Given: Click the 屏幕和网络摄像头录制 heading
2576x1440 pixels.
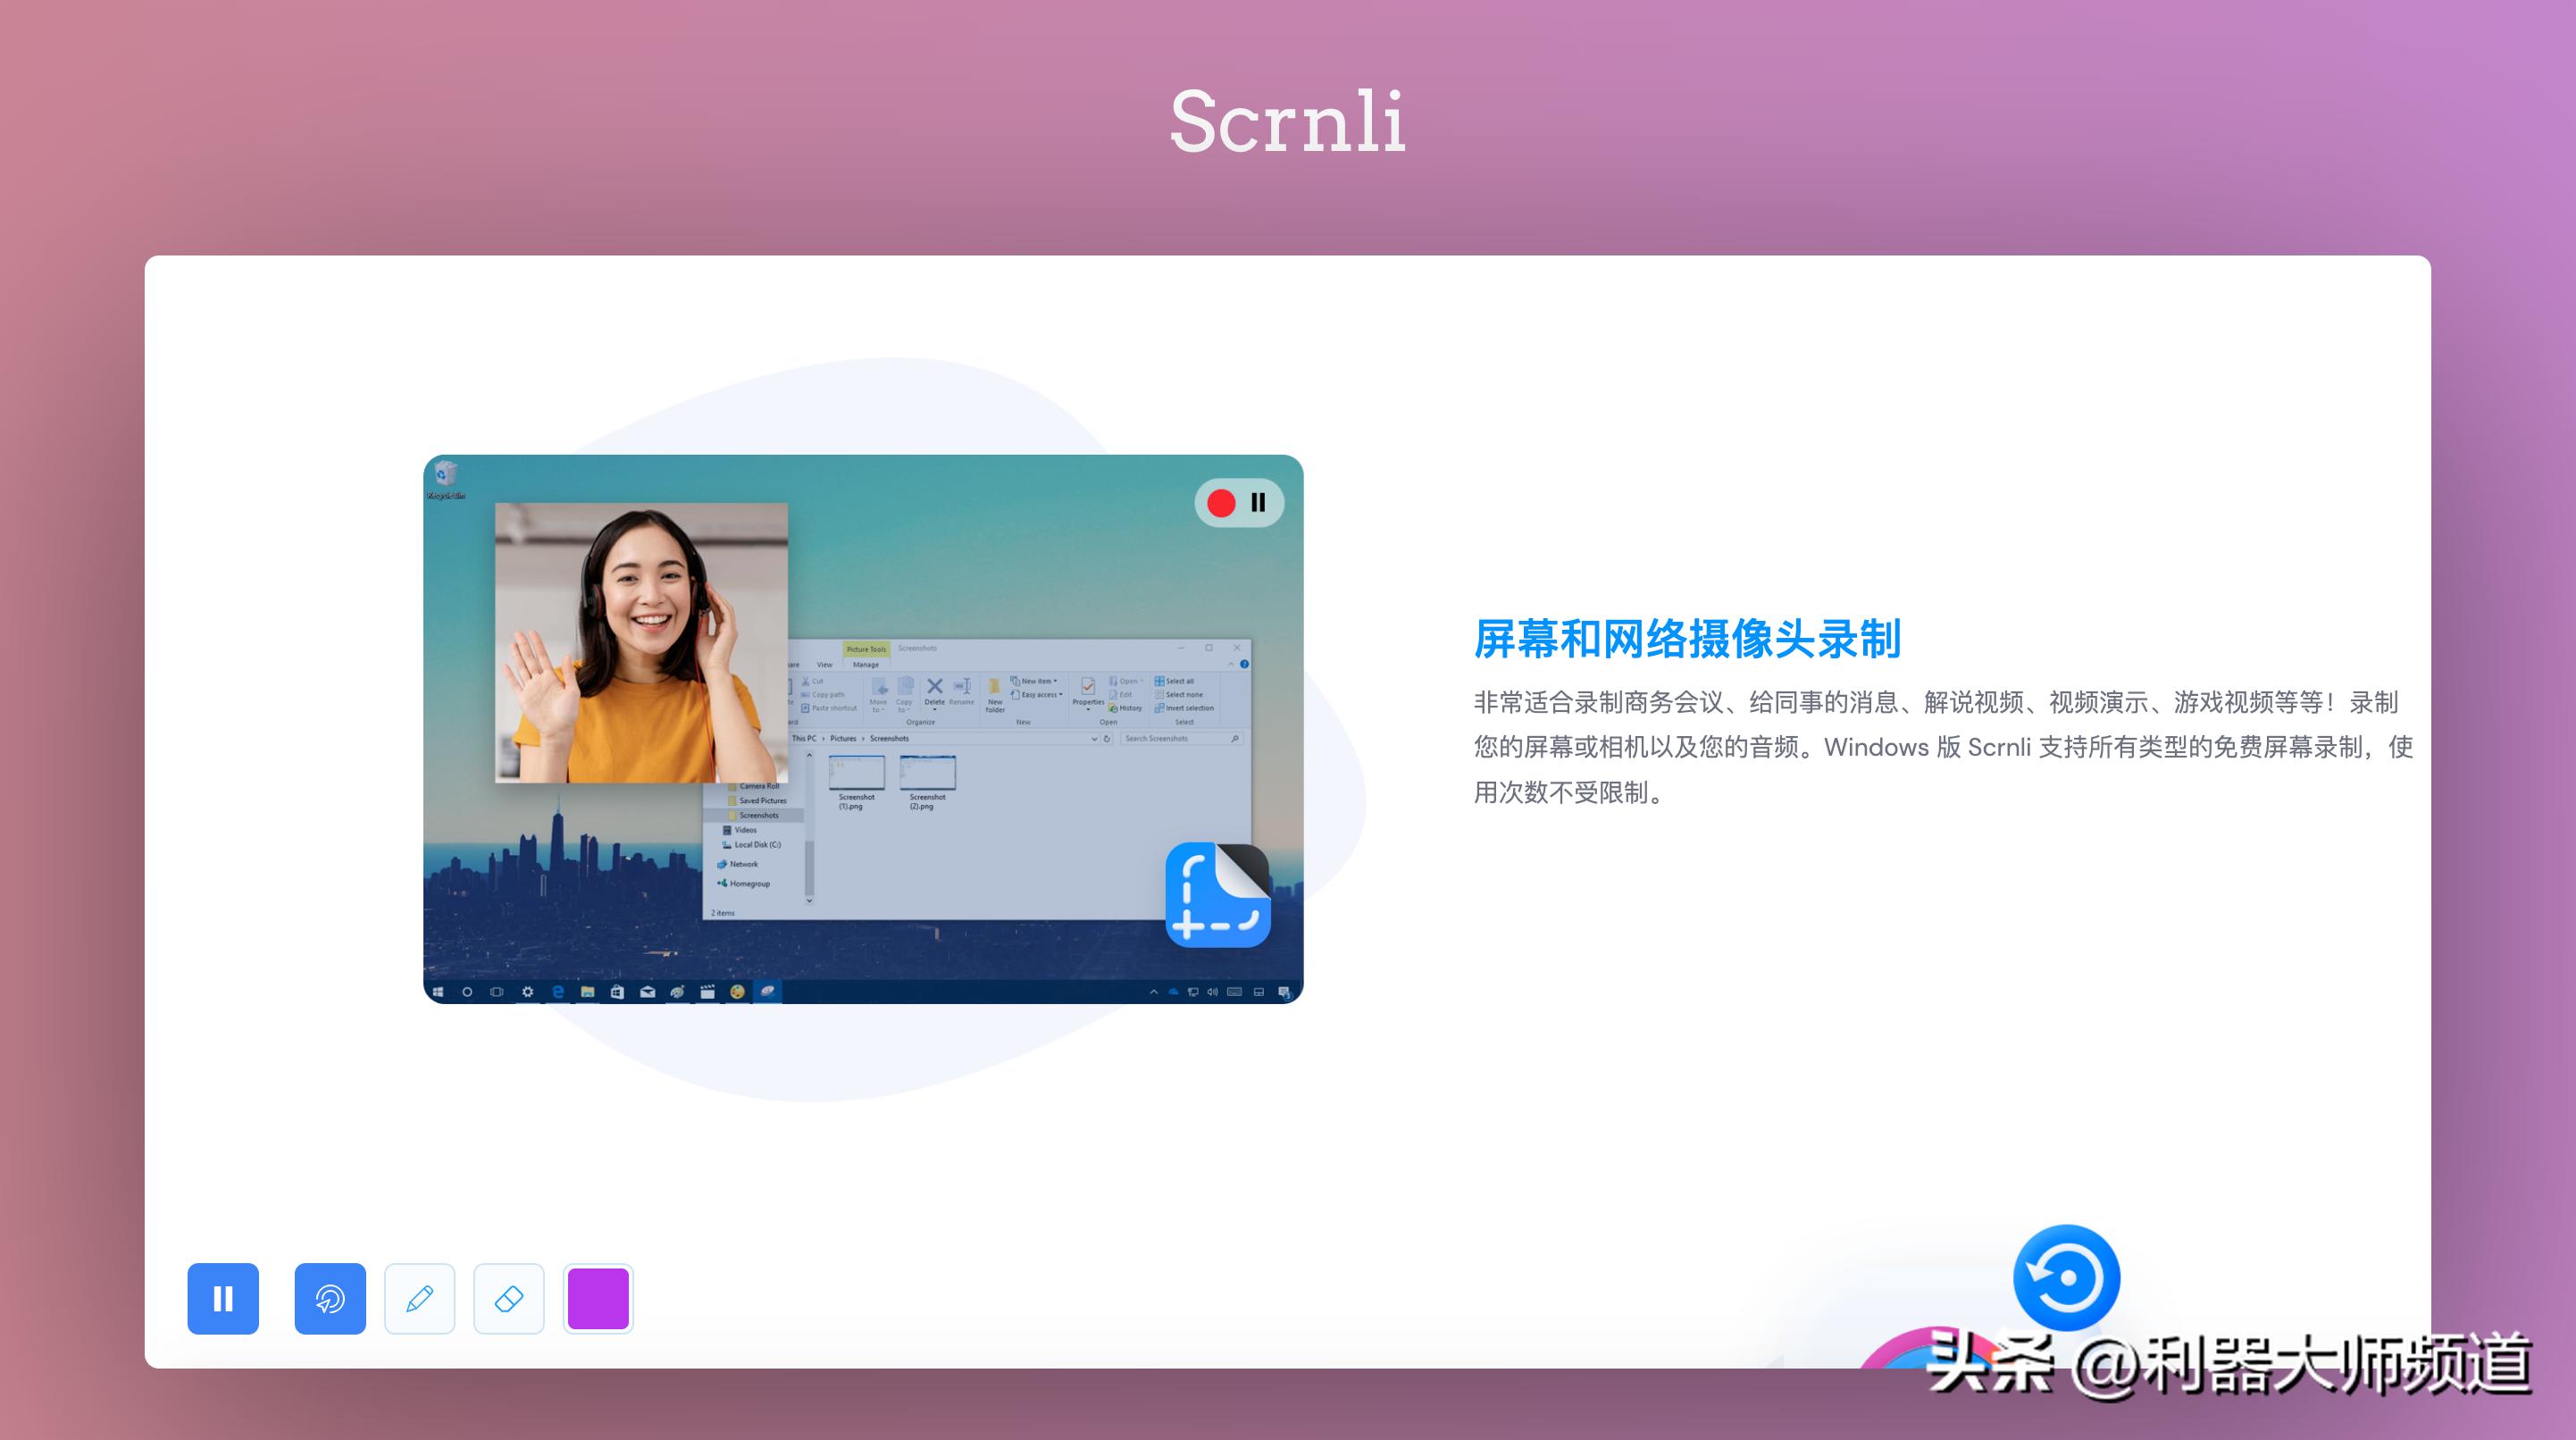Looking at the screenshot, I should click(x=1687, y=638).
